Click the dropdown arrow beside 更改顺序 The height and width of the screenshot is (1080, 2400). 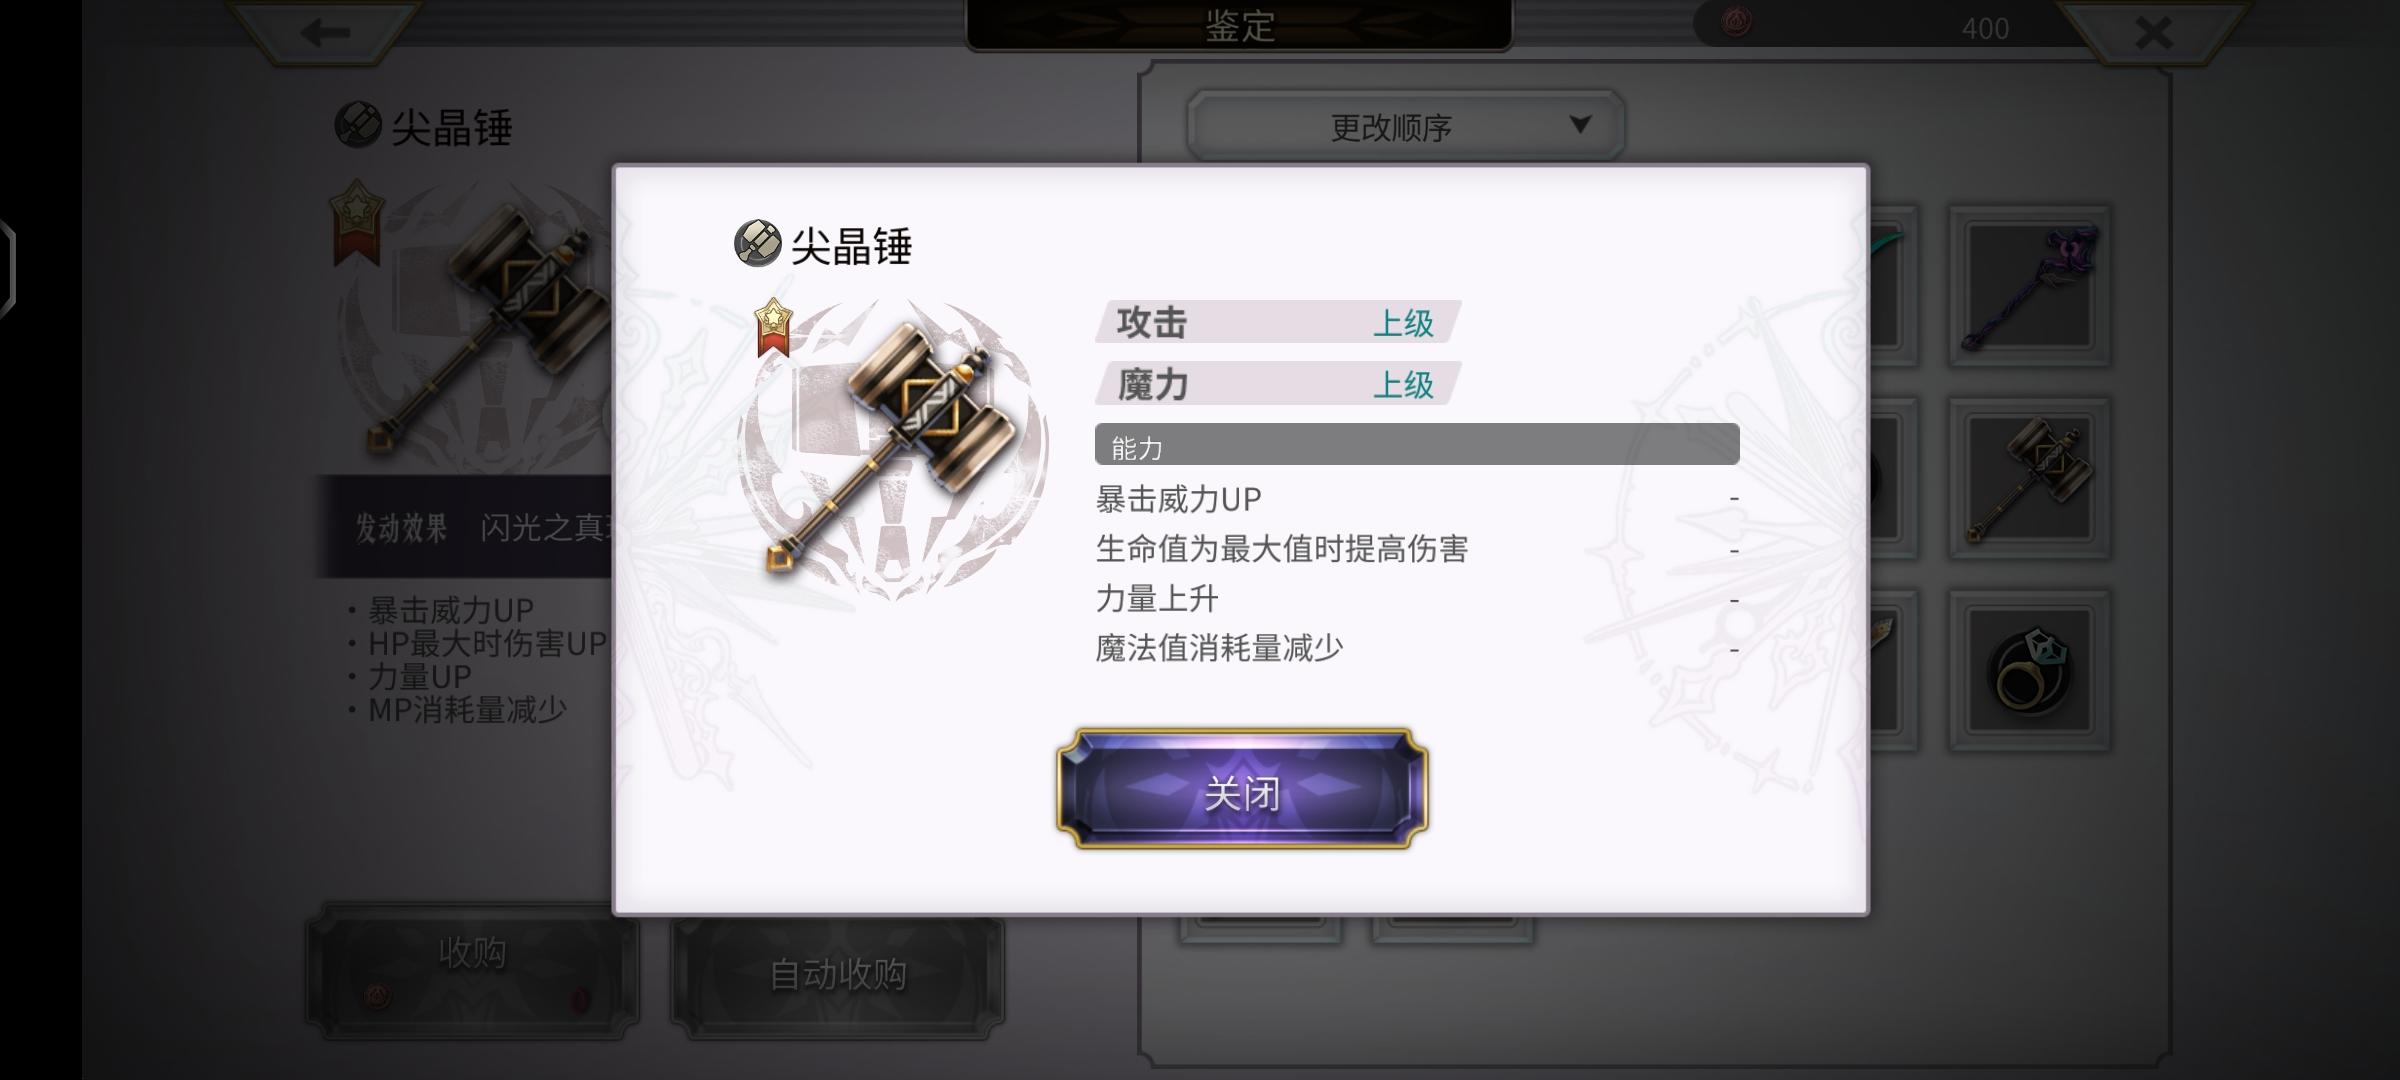coord(1580,125)
